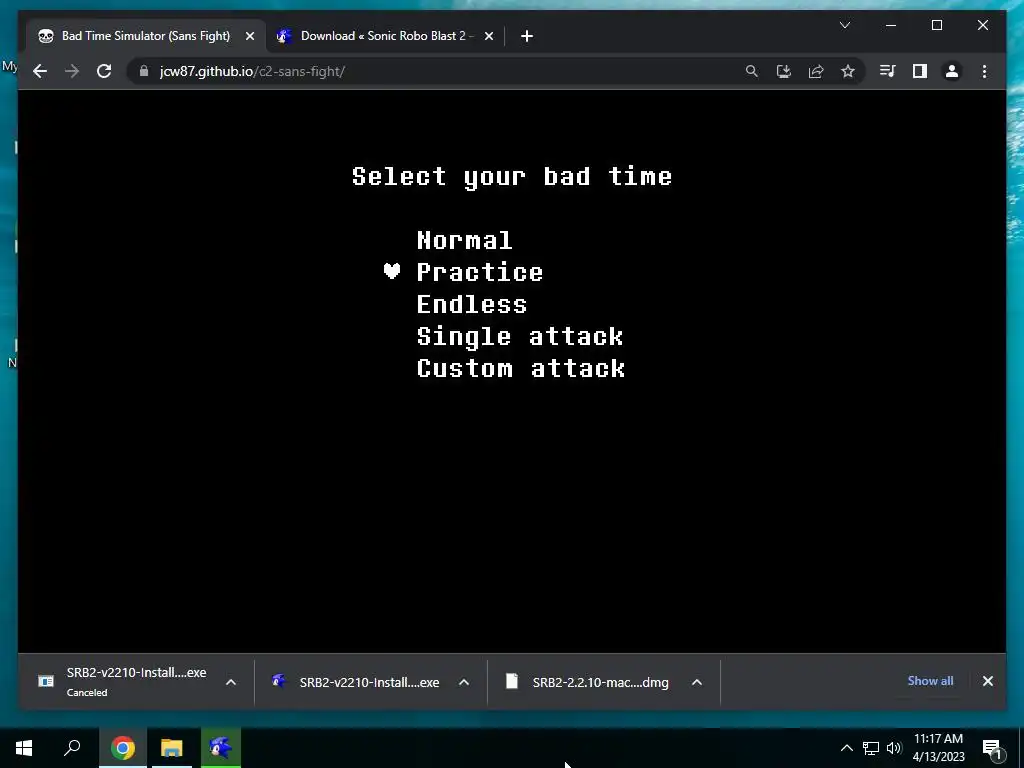Choose Custom attack mode
The height and width of the screenshot is (768, 1024).
tap(520, 368)
